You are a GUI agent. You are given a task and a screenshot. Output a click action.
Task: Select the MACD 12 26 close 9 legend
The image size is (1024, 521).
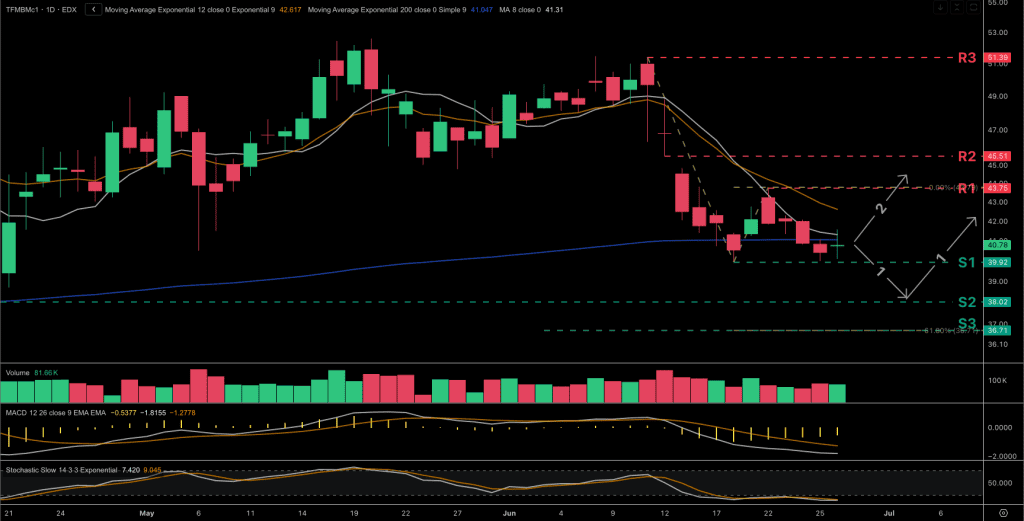(56, 413)
